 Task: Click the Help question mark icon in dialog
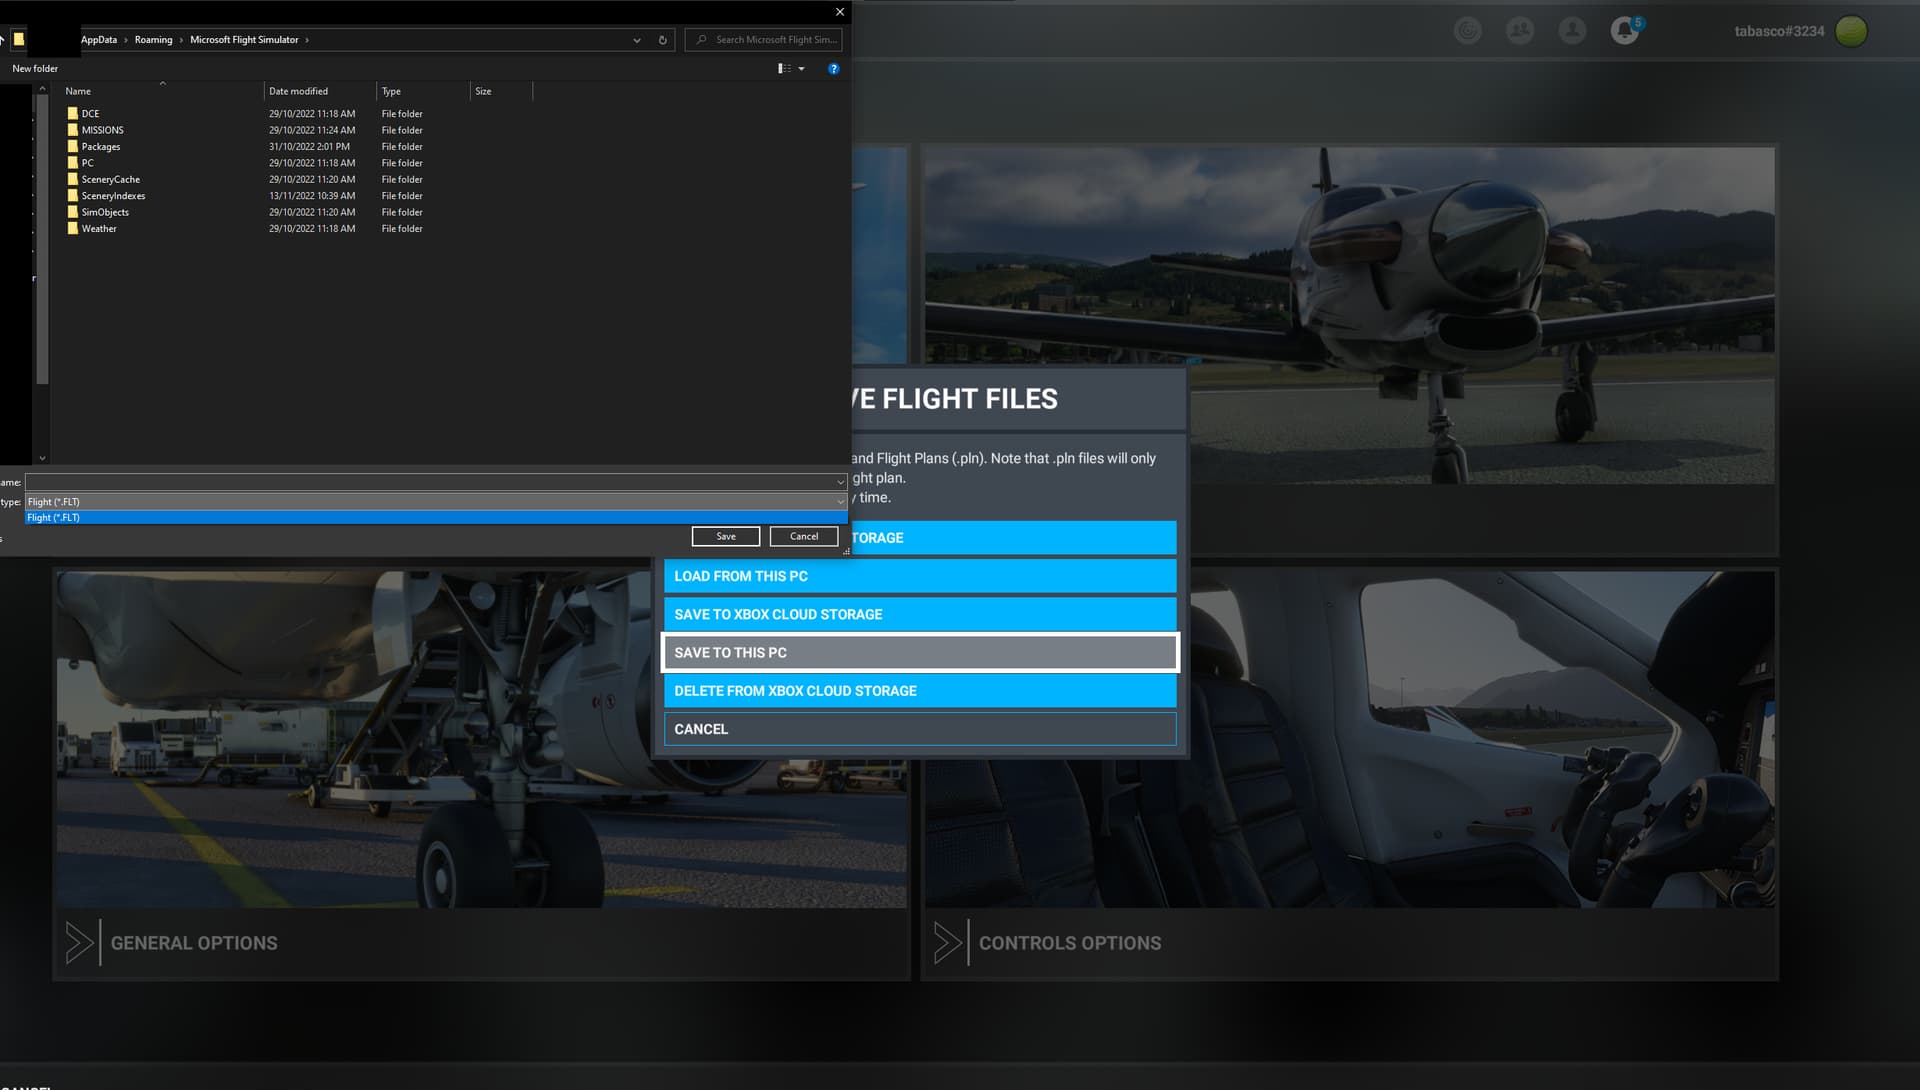pos(833,68)
